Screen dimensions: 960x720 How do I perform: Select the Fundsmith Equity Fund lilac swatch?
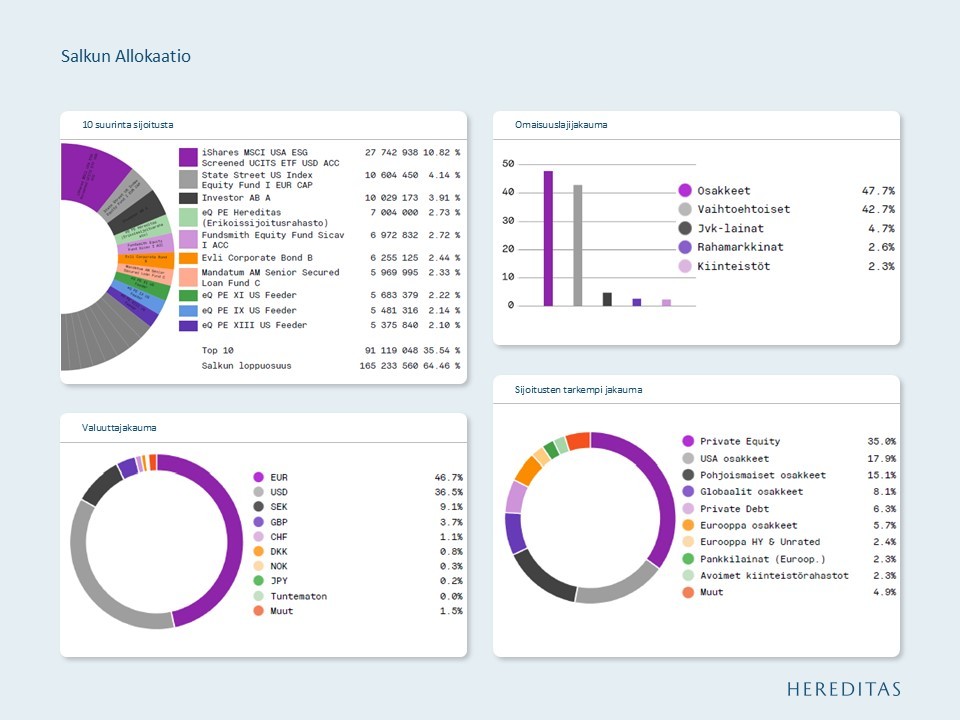coord(188,239)
